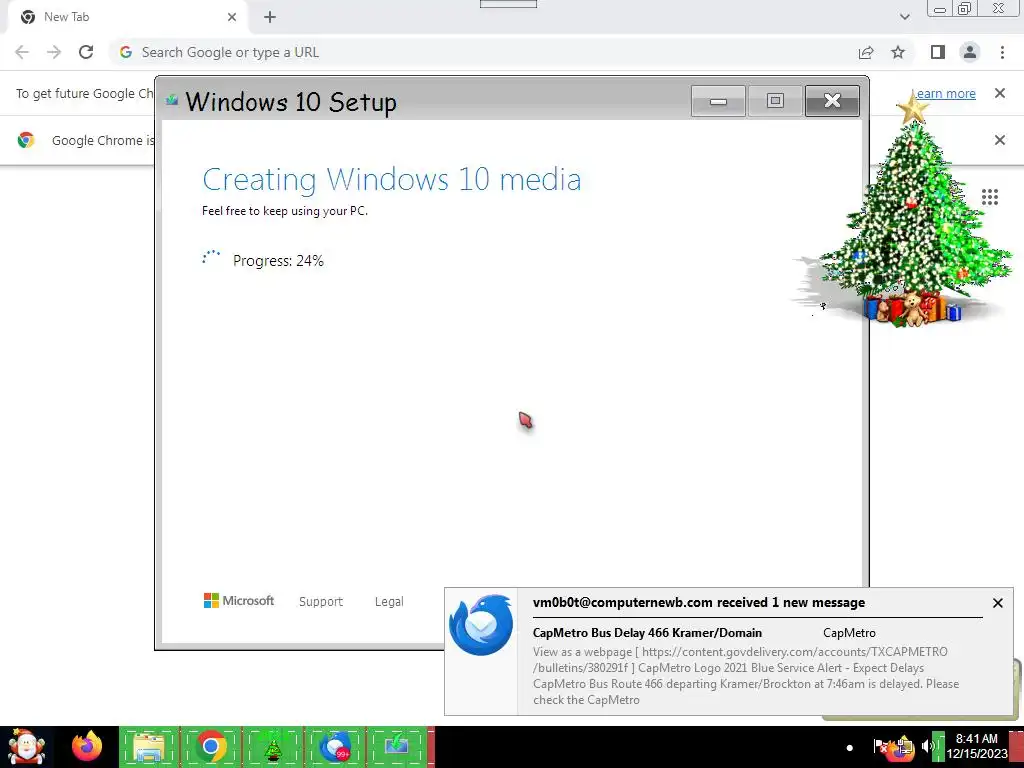Open the Santa Claus start button
The width and height of the screenshot is (1024, 768).
point(26,747)
